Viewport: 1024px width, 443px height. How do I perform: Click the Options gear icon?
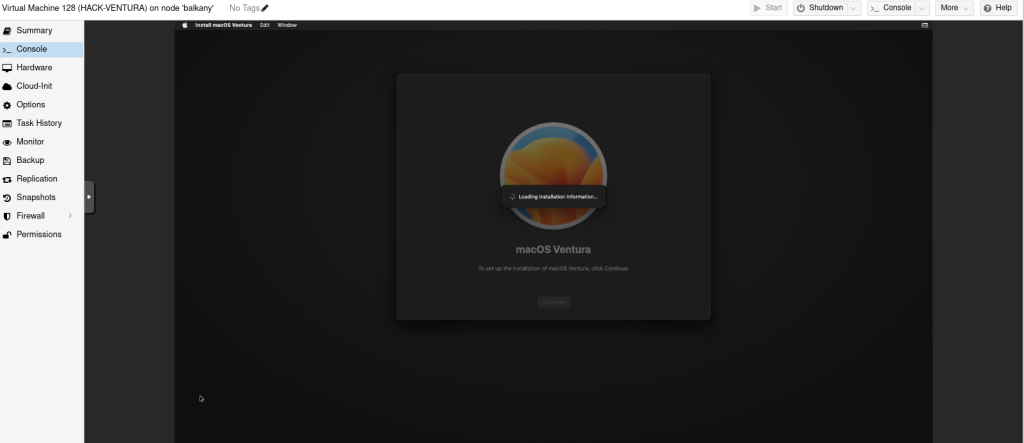click(7, 105)
